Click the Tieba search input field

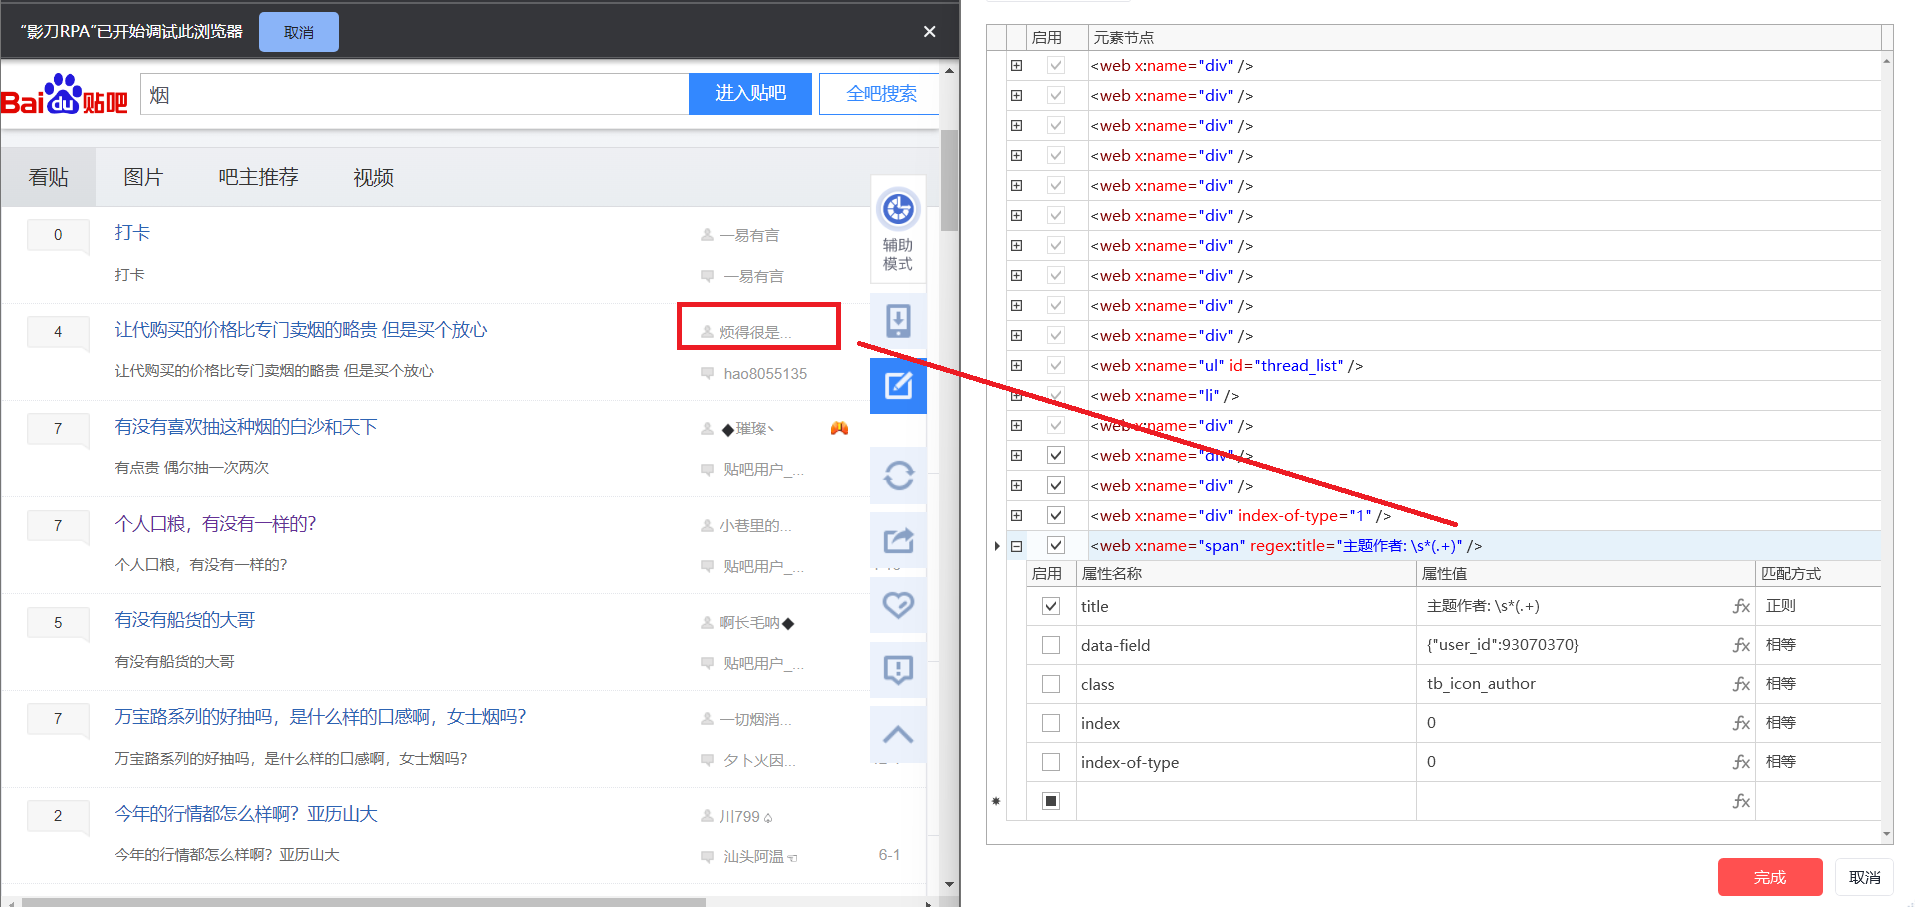pos(414,95)
